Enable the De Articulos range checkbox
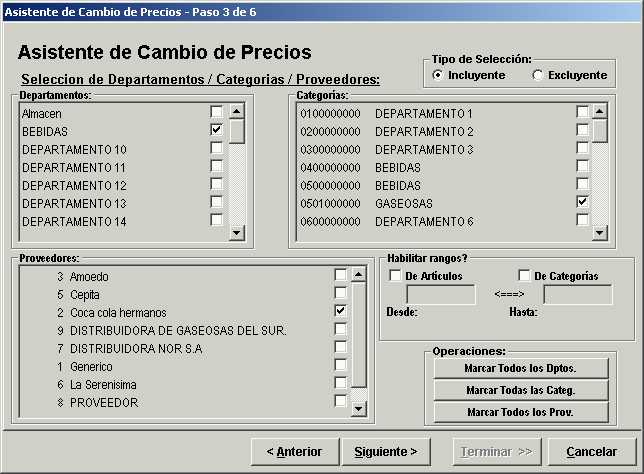Image resolution: width=644 pixels, height=474 pixels. (x=396, y=276)
